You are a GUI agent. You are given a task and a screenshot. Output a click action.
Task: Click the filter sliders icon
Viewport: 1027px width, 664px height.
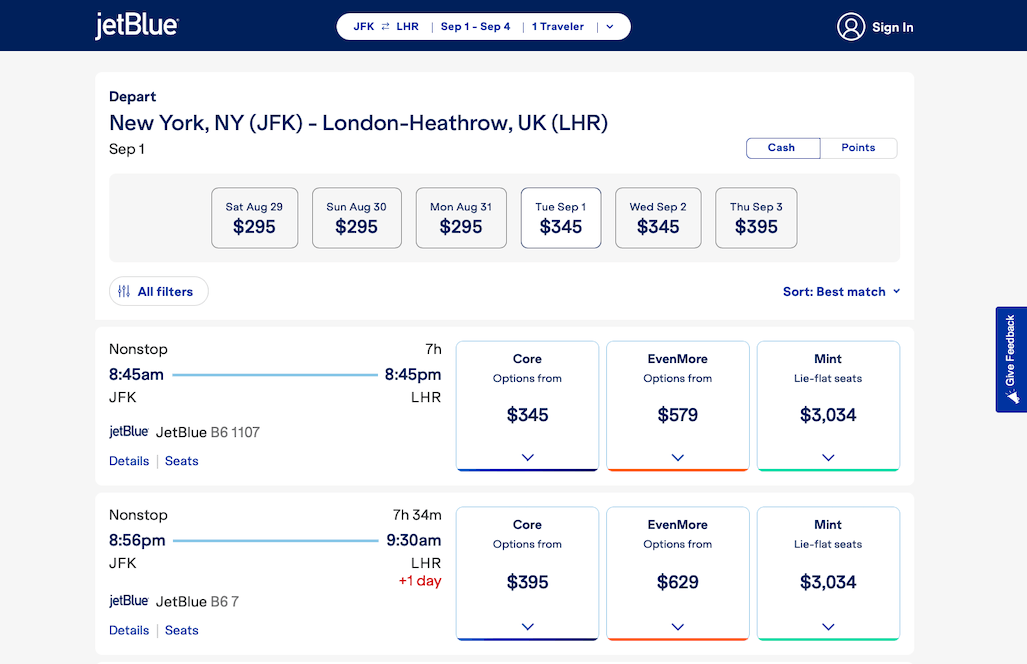point(124,292)
